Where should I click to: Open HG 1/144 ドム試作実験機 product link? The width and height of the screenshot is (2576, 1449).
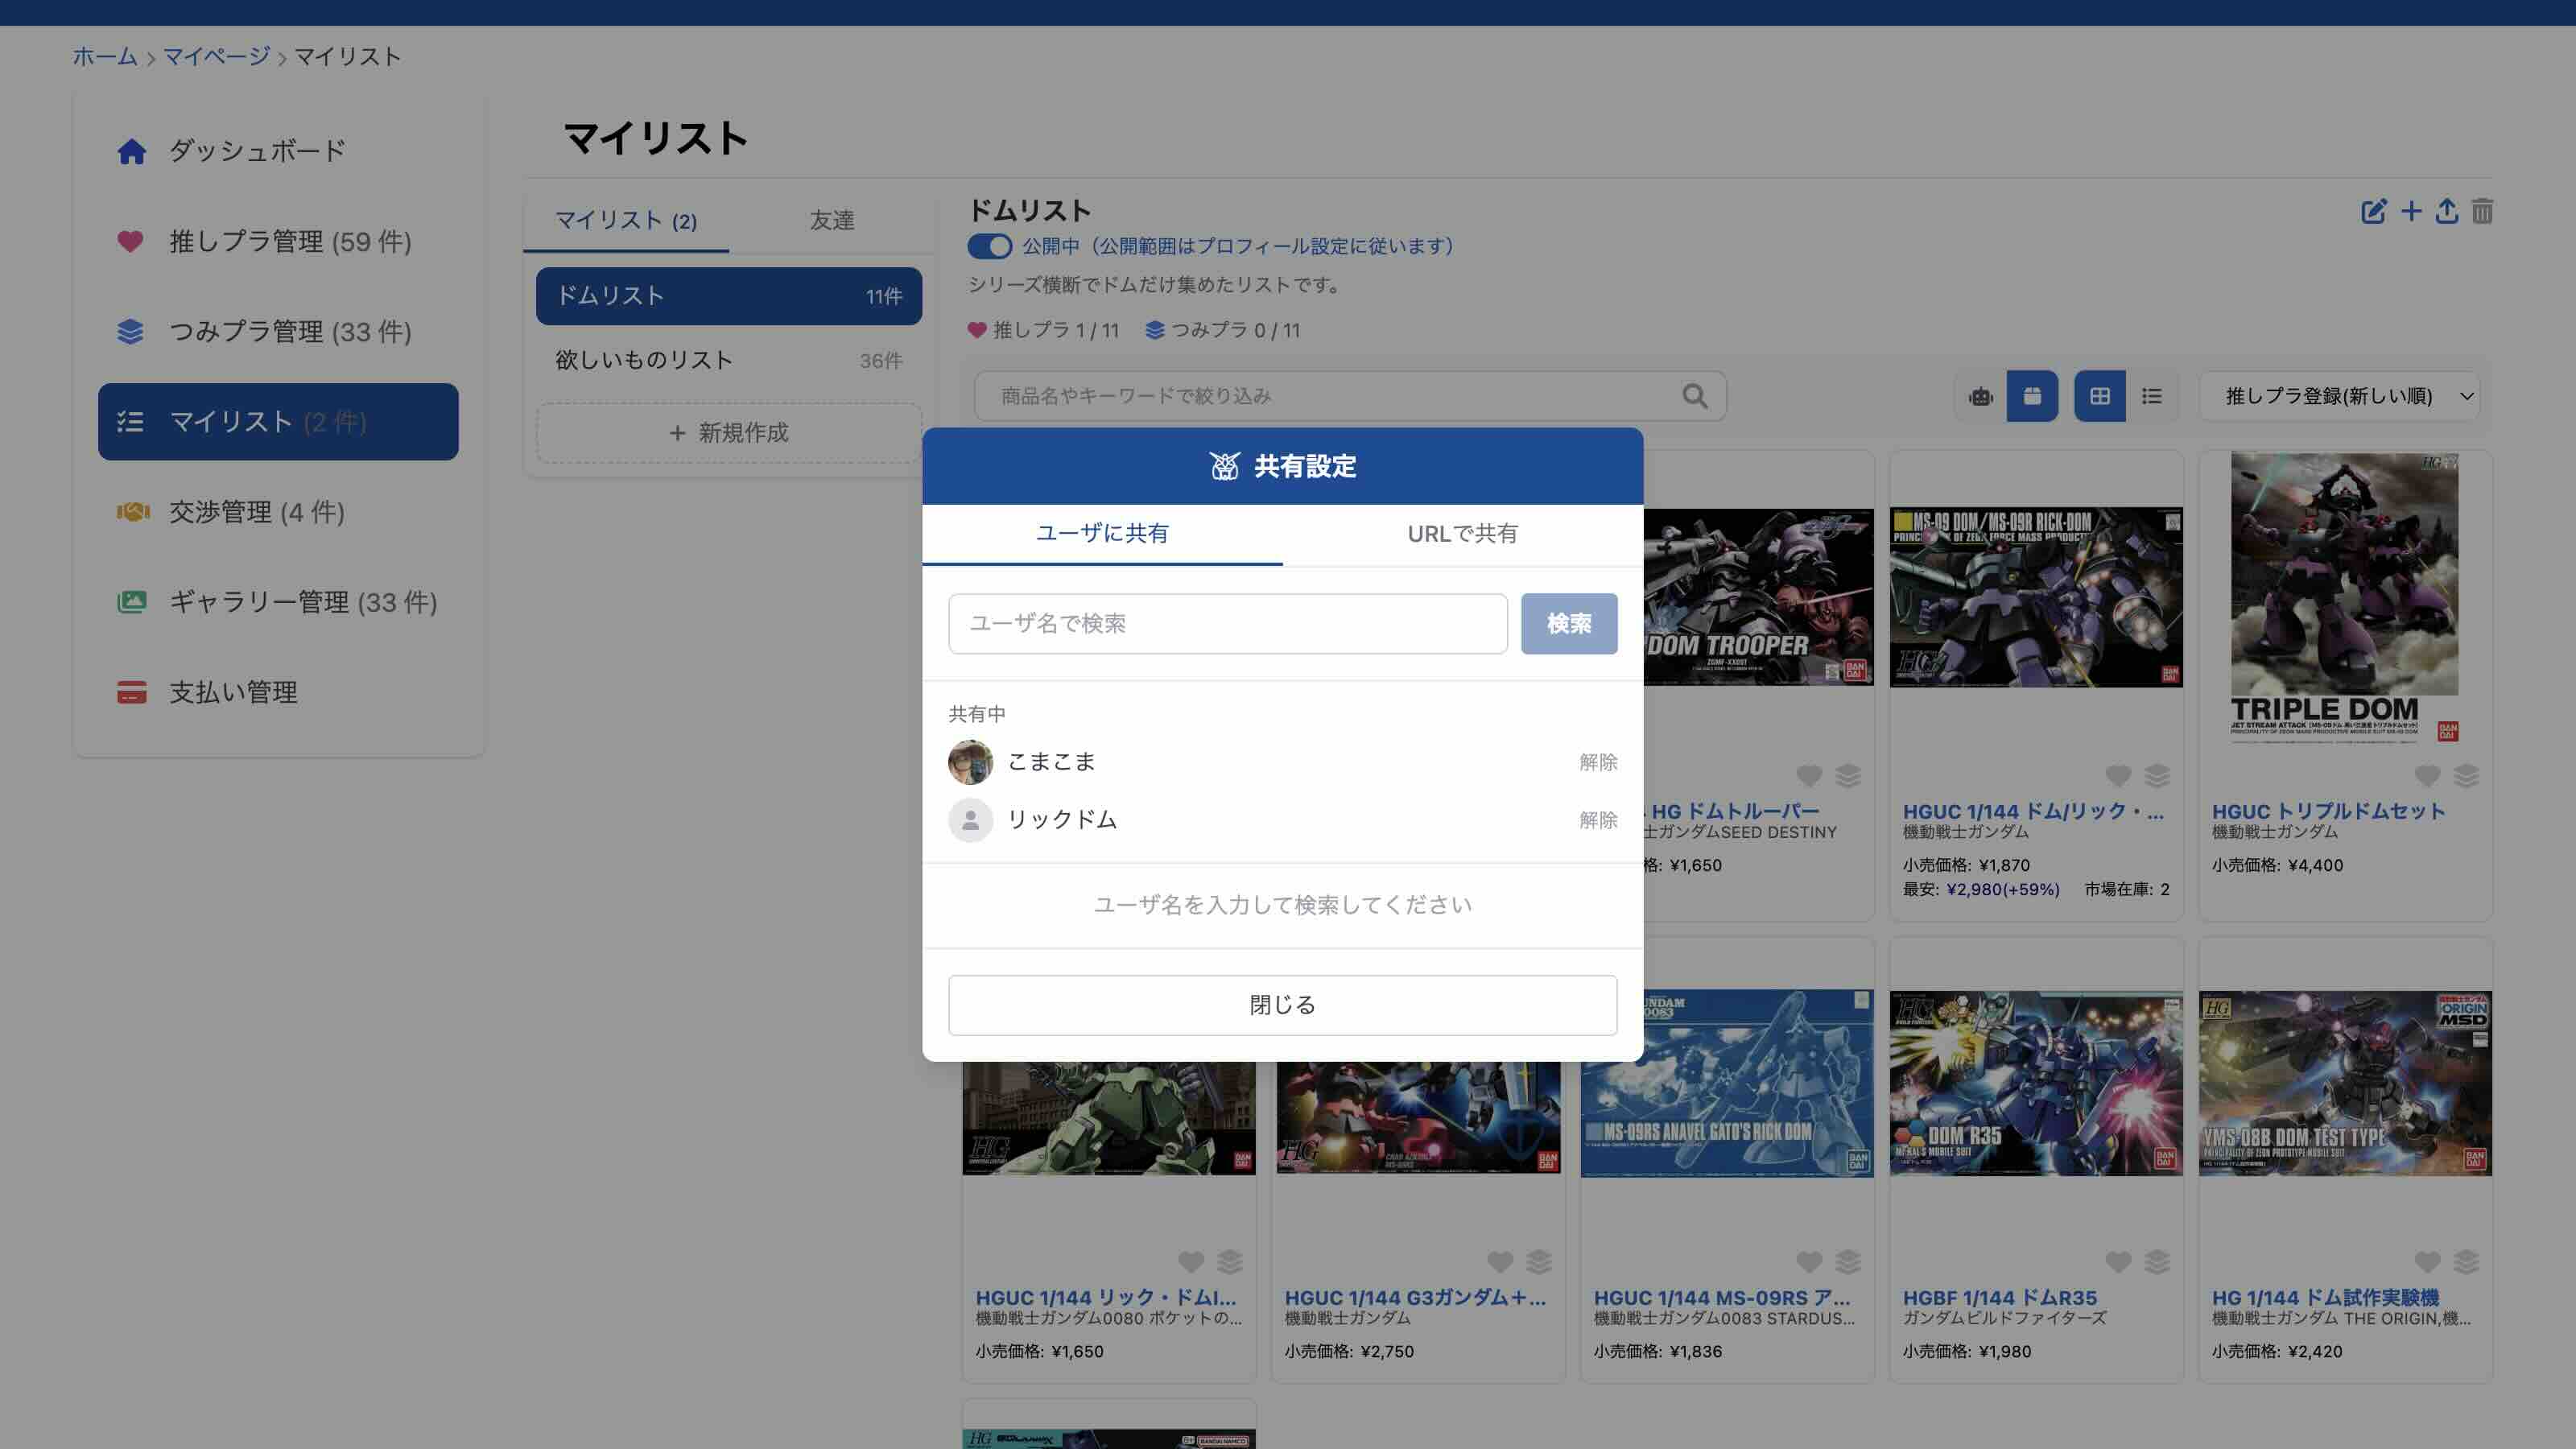(2325, 1298)
